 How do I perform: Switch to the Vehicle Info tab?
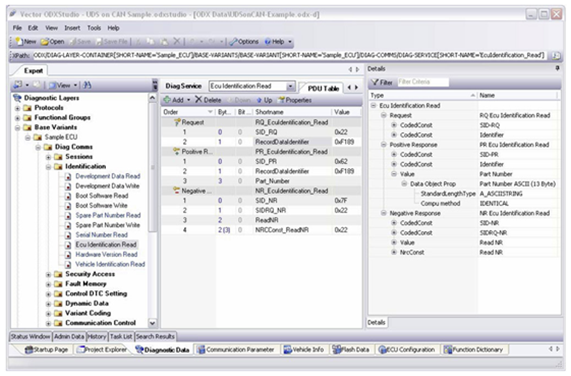coord(304,350)
